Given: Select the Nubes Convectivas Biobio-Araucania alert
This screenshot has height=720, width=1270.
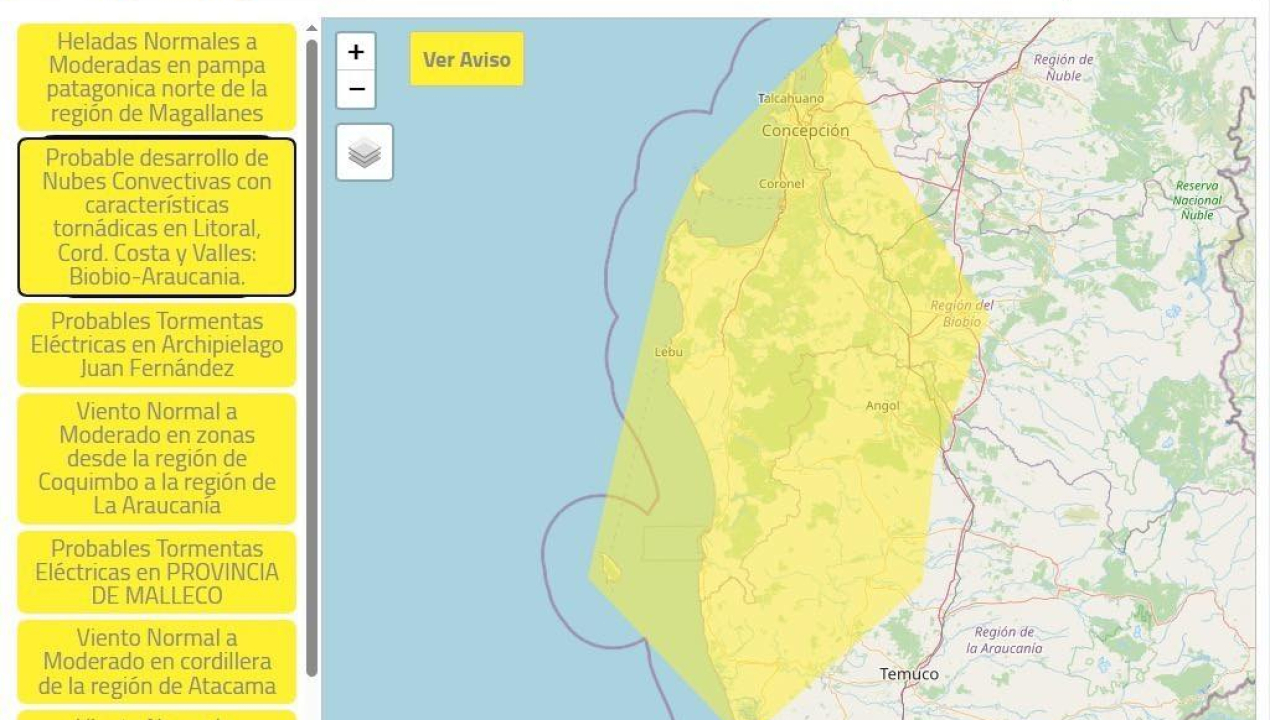Looking at the screenshot, I should [x=157, y=217].
